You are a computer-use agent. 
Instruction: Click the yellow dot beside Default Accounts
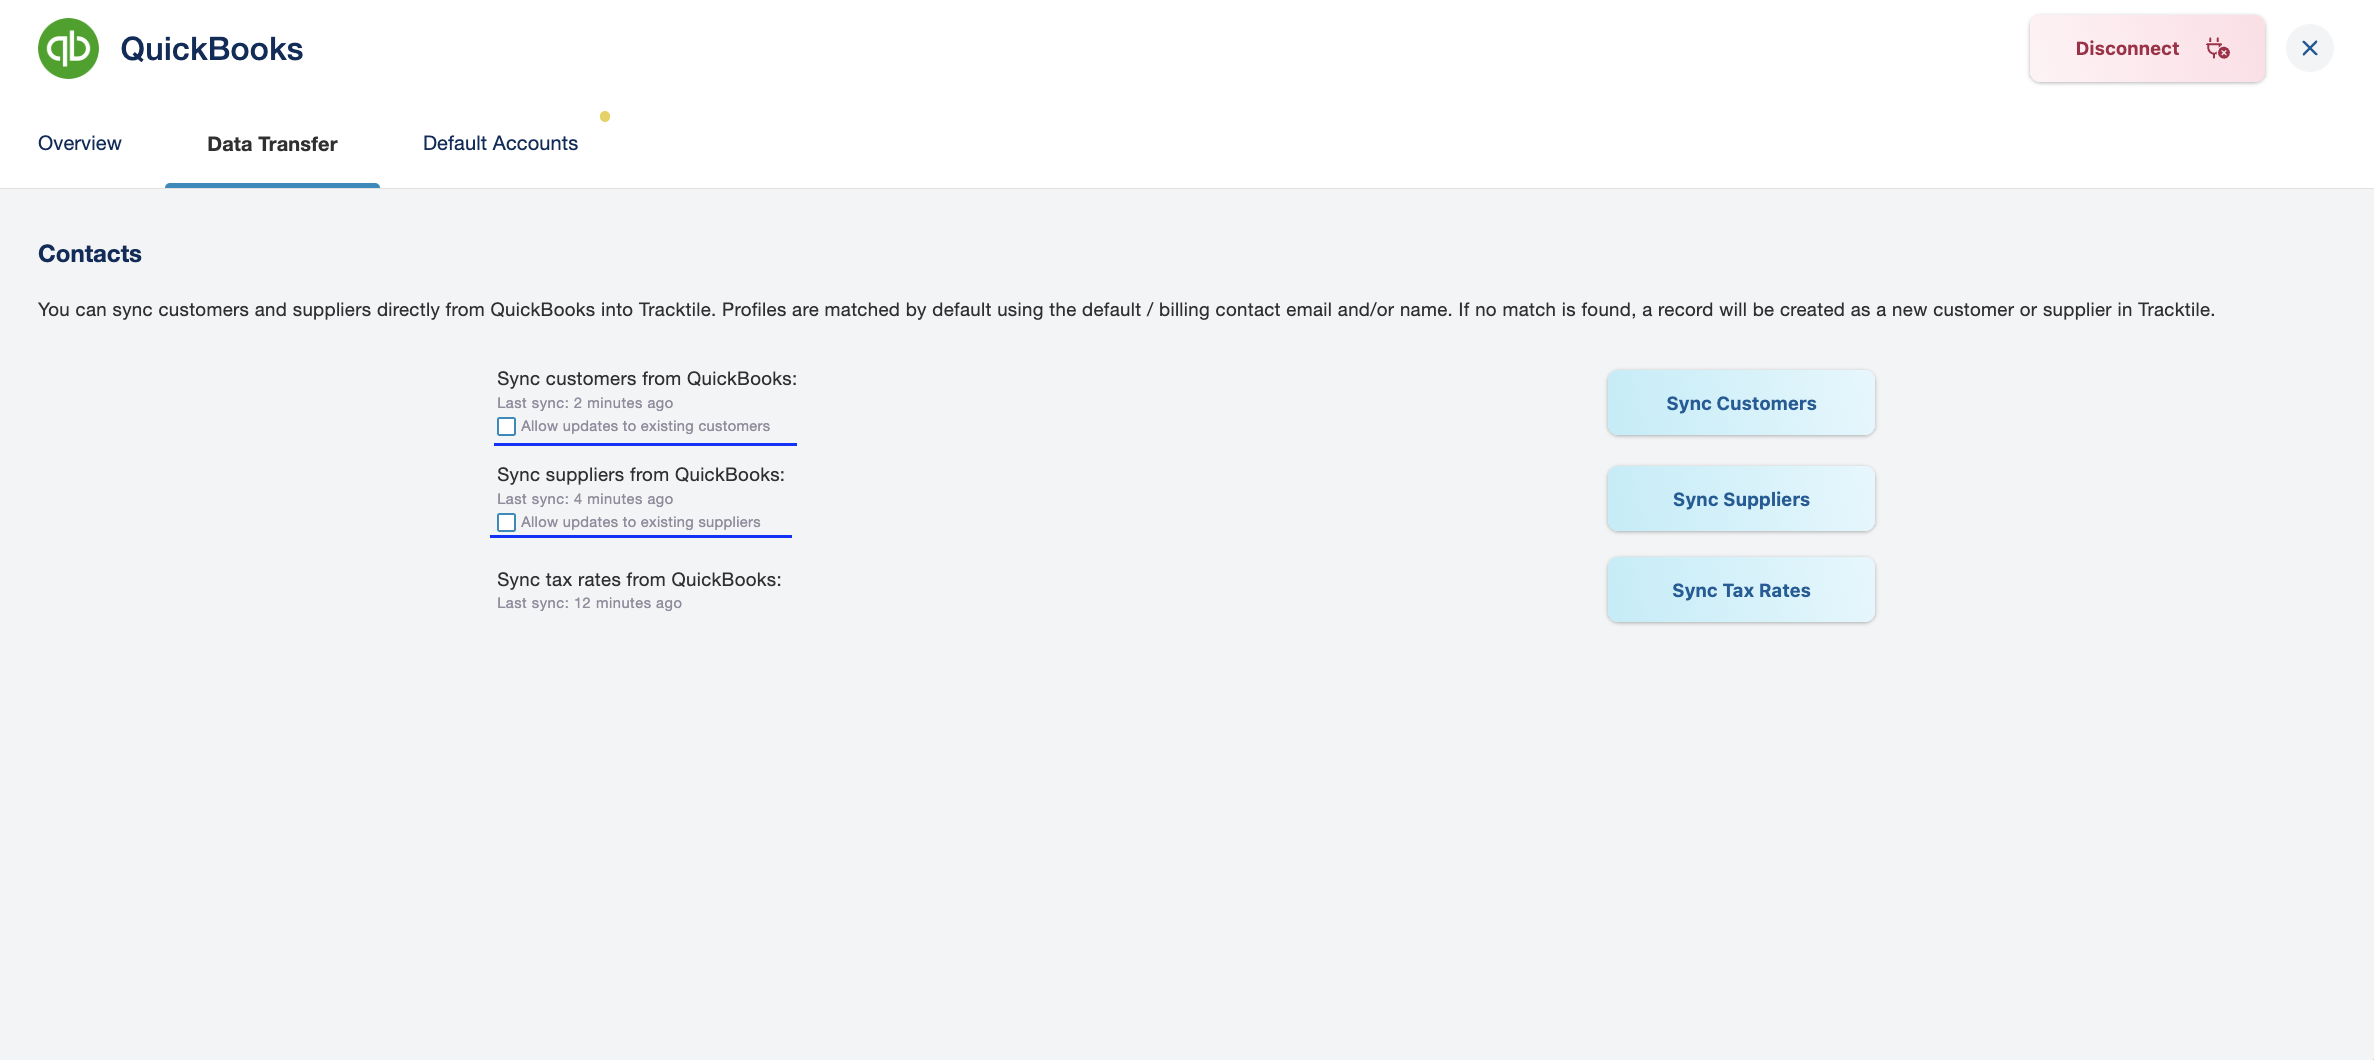tap(605, 117)
